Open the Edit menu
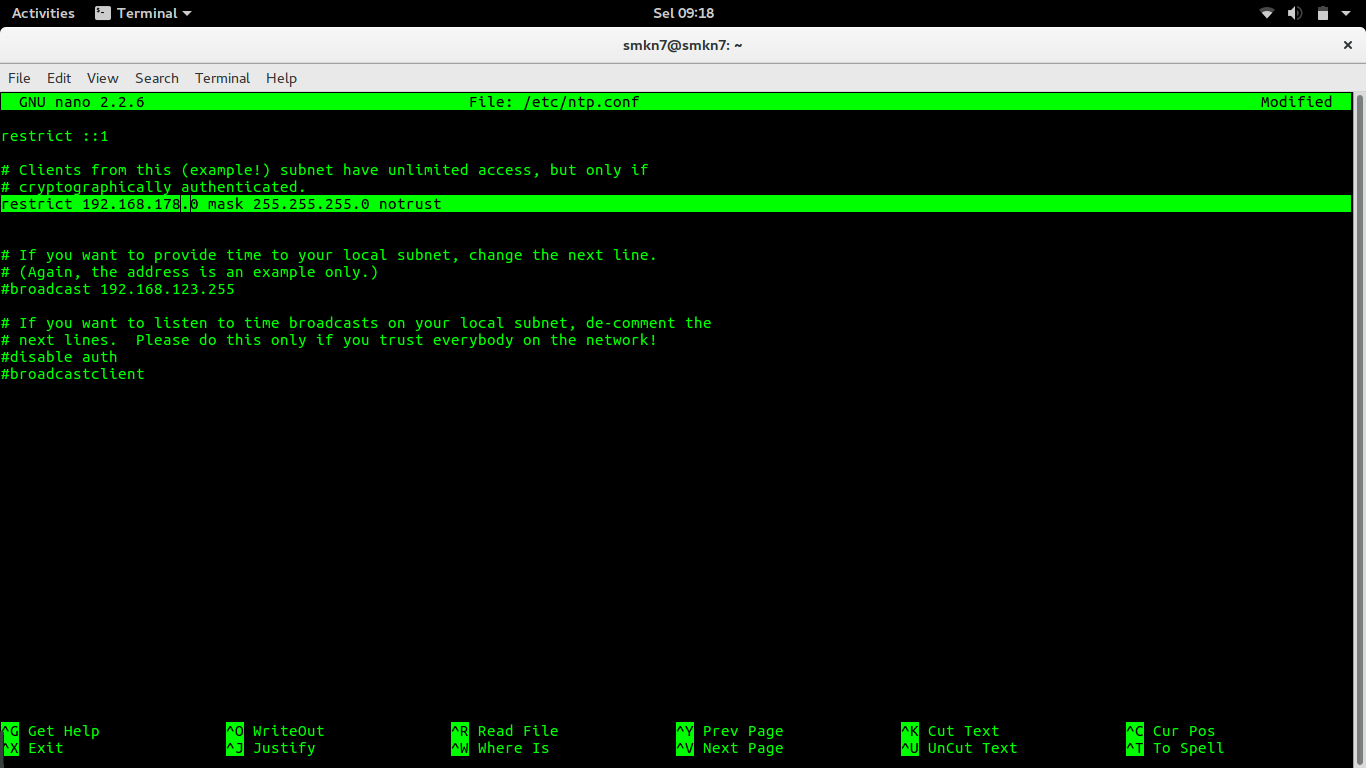Image resolution: width=1366 pixels, height=768 pixels. click(x=59, y=78)
